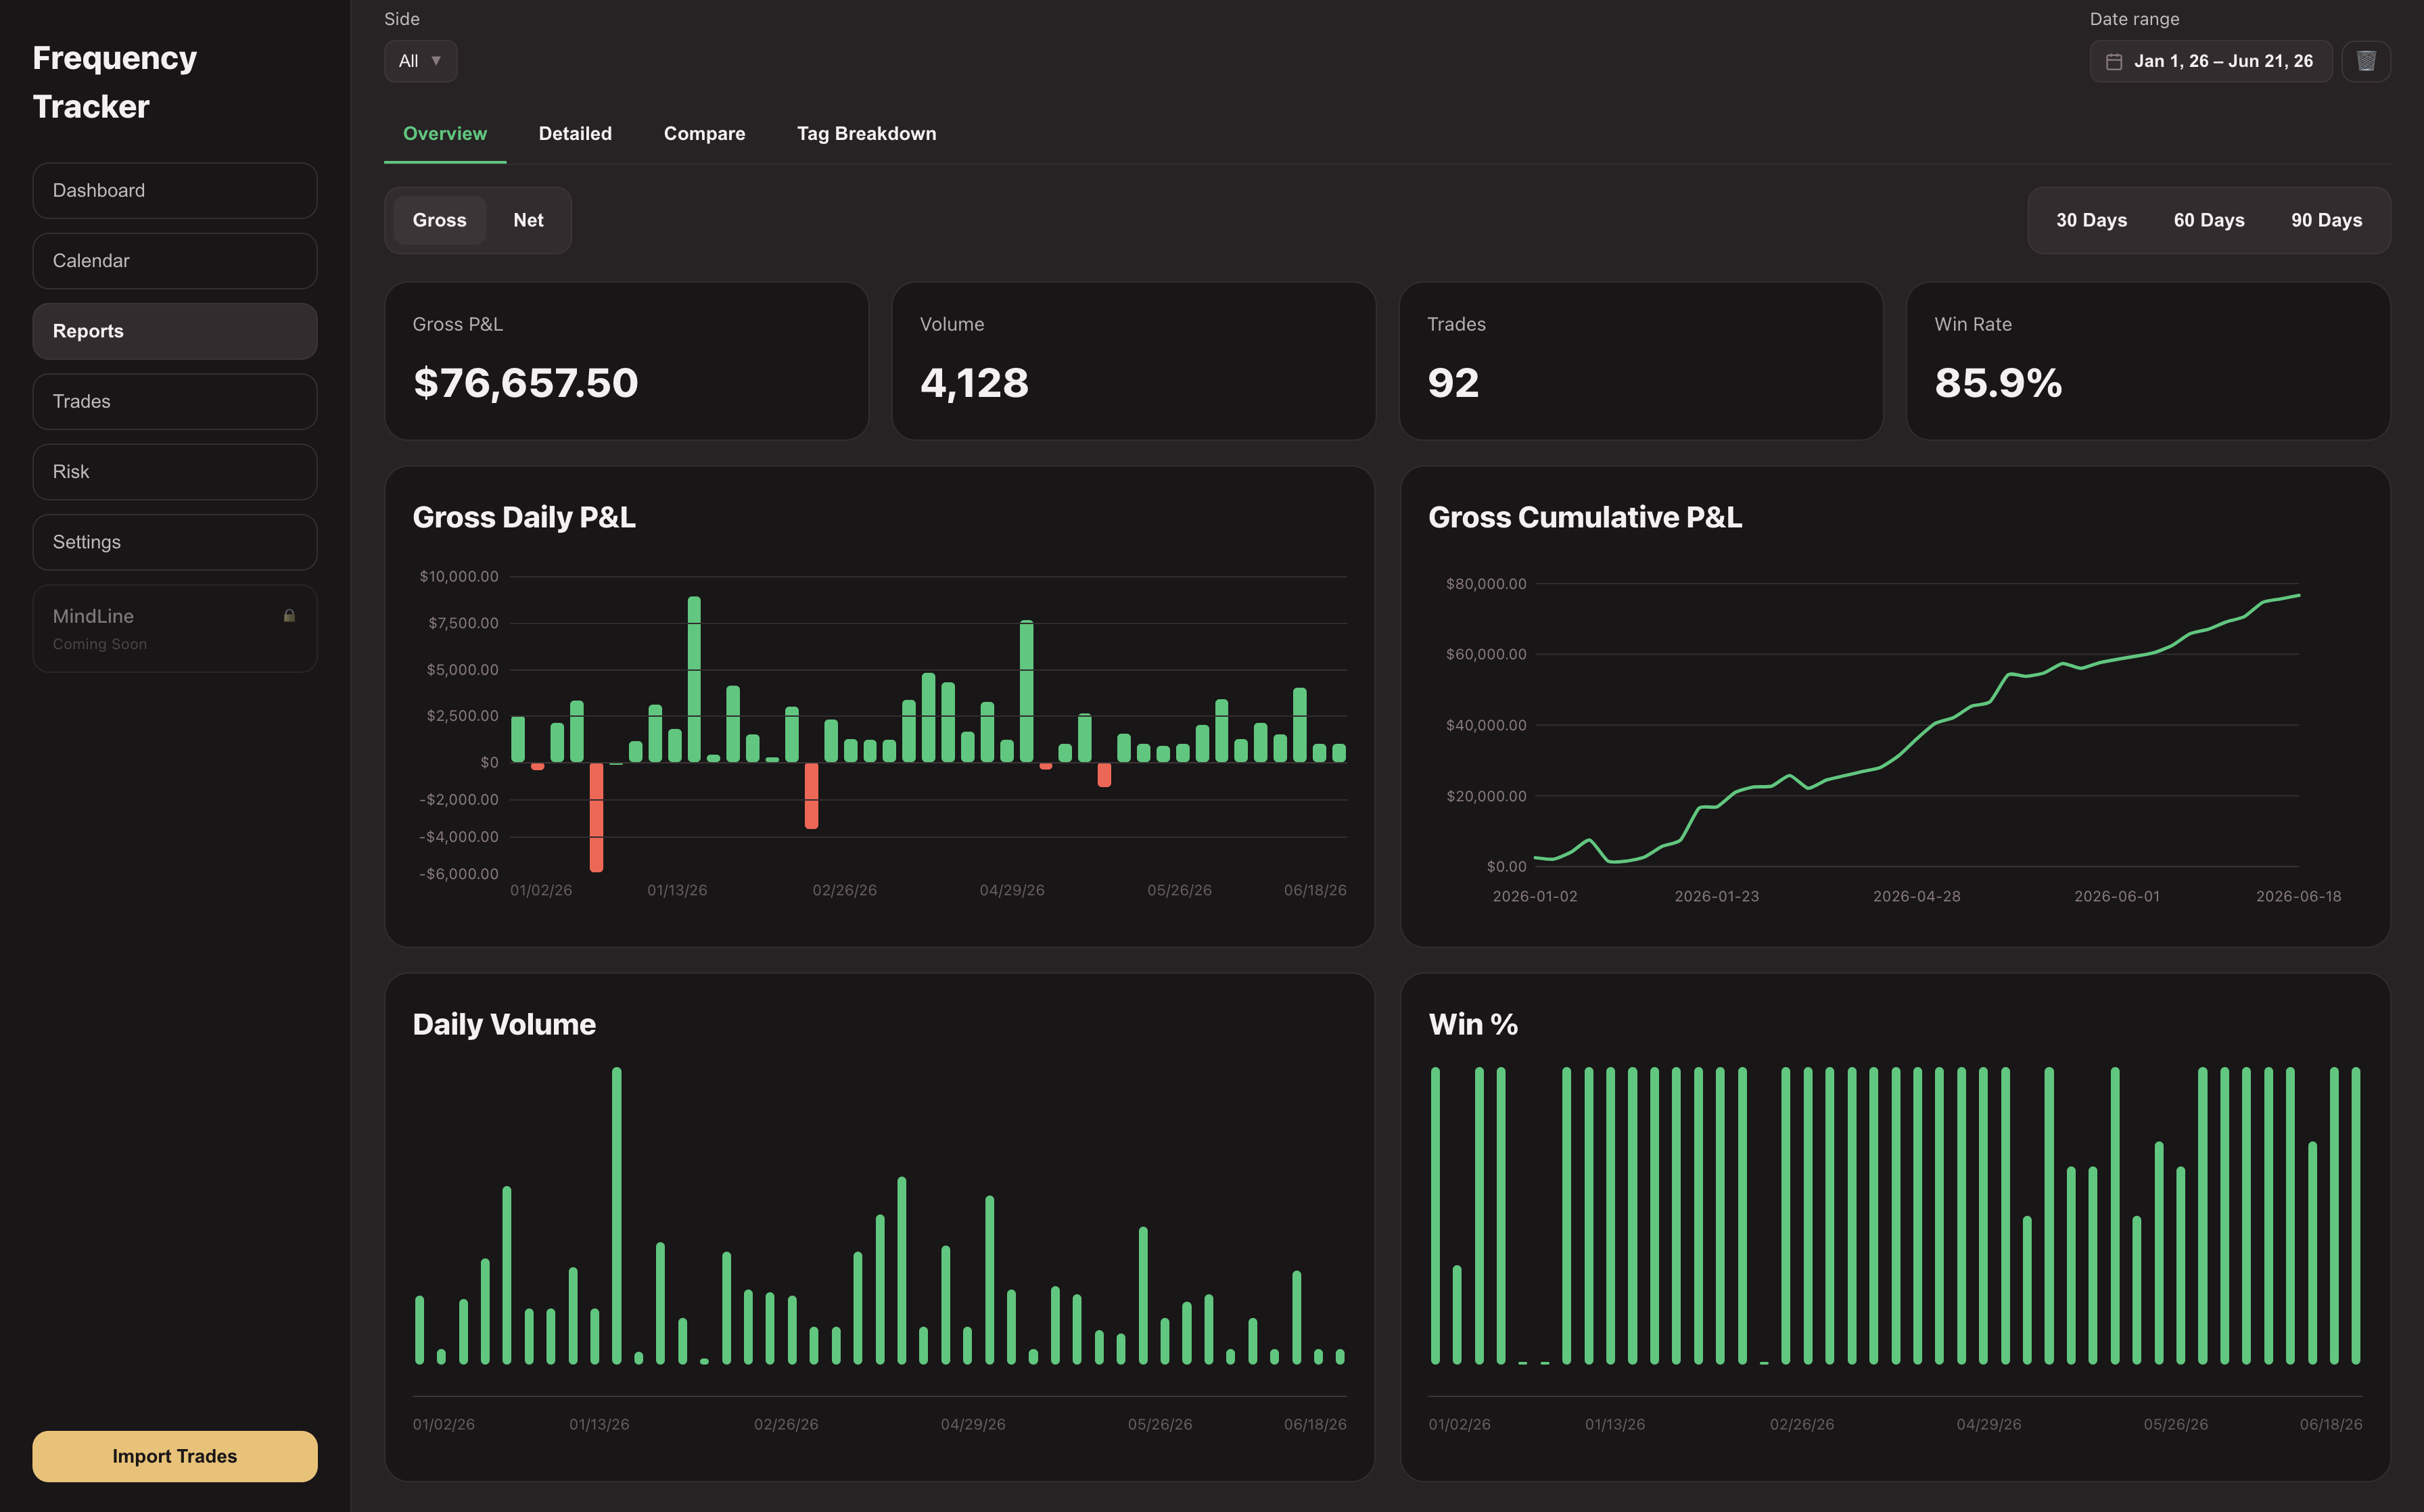
Task: Click the calendar icon in date range
Action: point(2114,62)
